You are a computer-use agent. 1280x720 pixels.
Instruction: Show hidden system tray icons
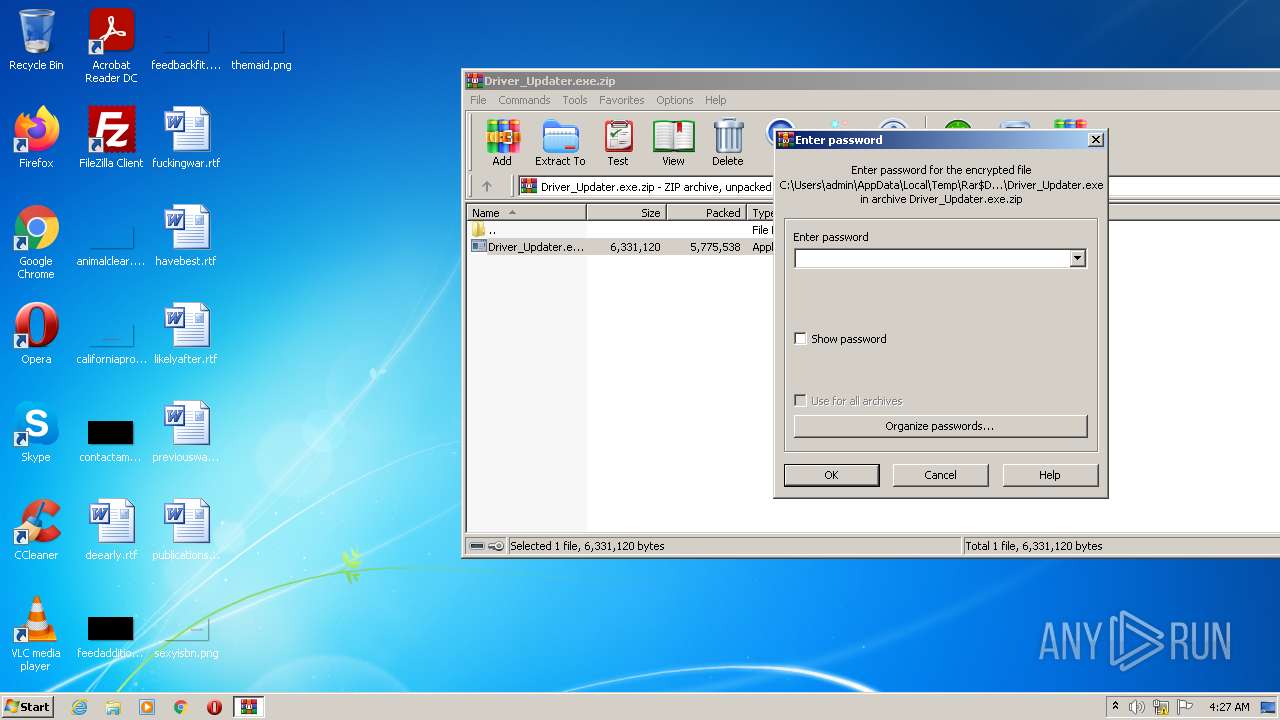[1115, 707]
